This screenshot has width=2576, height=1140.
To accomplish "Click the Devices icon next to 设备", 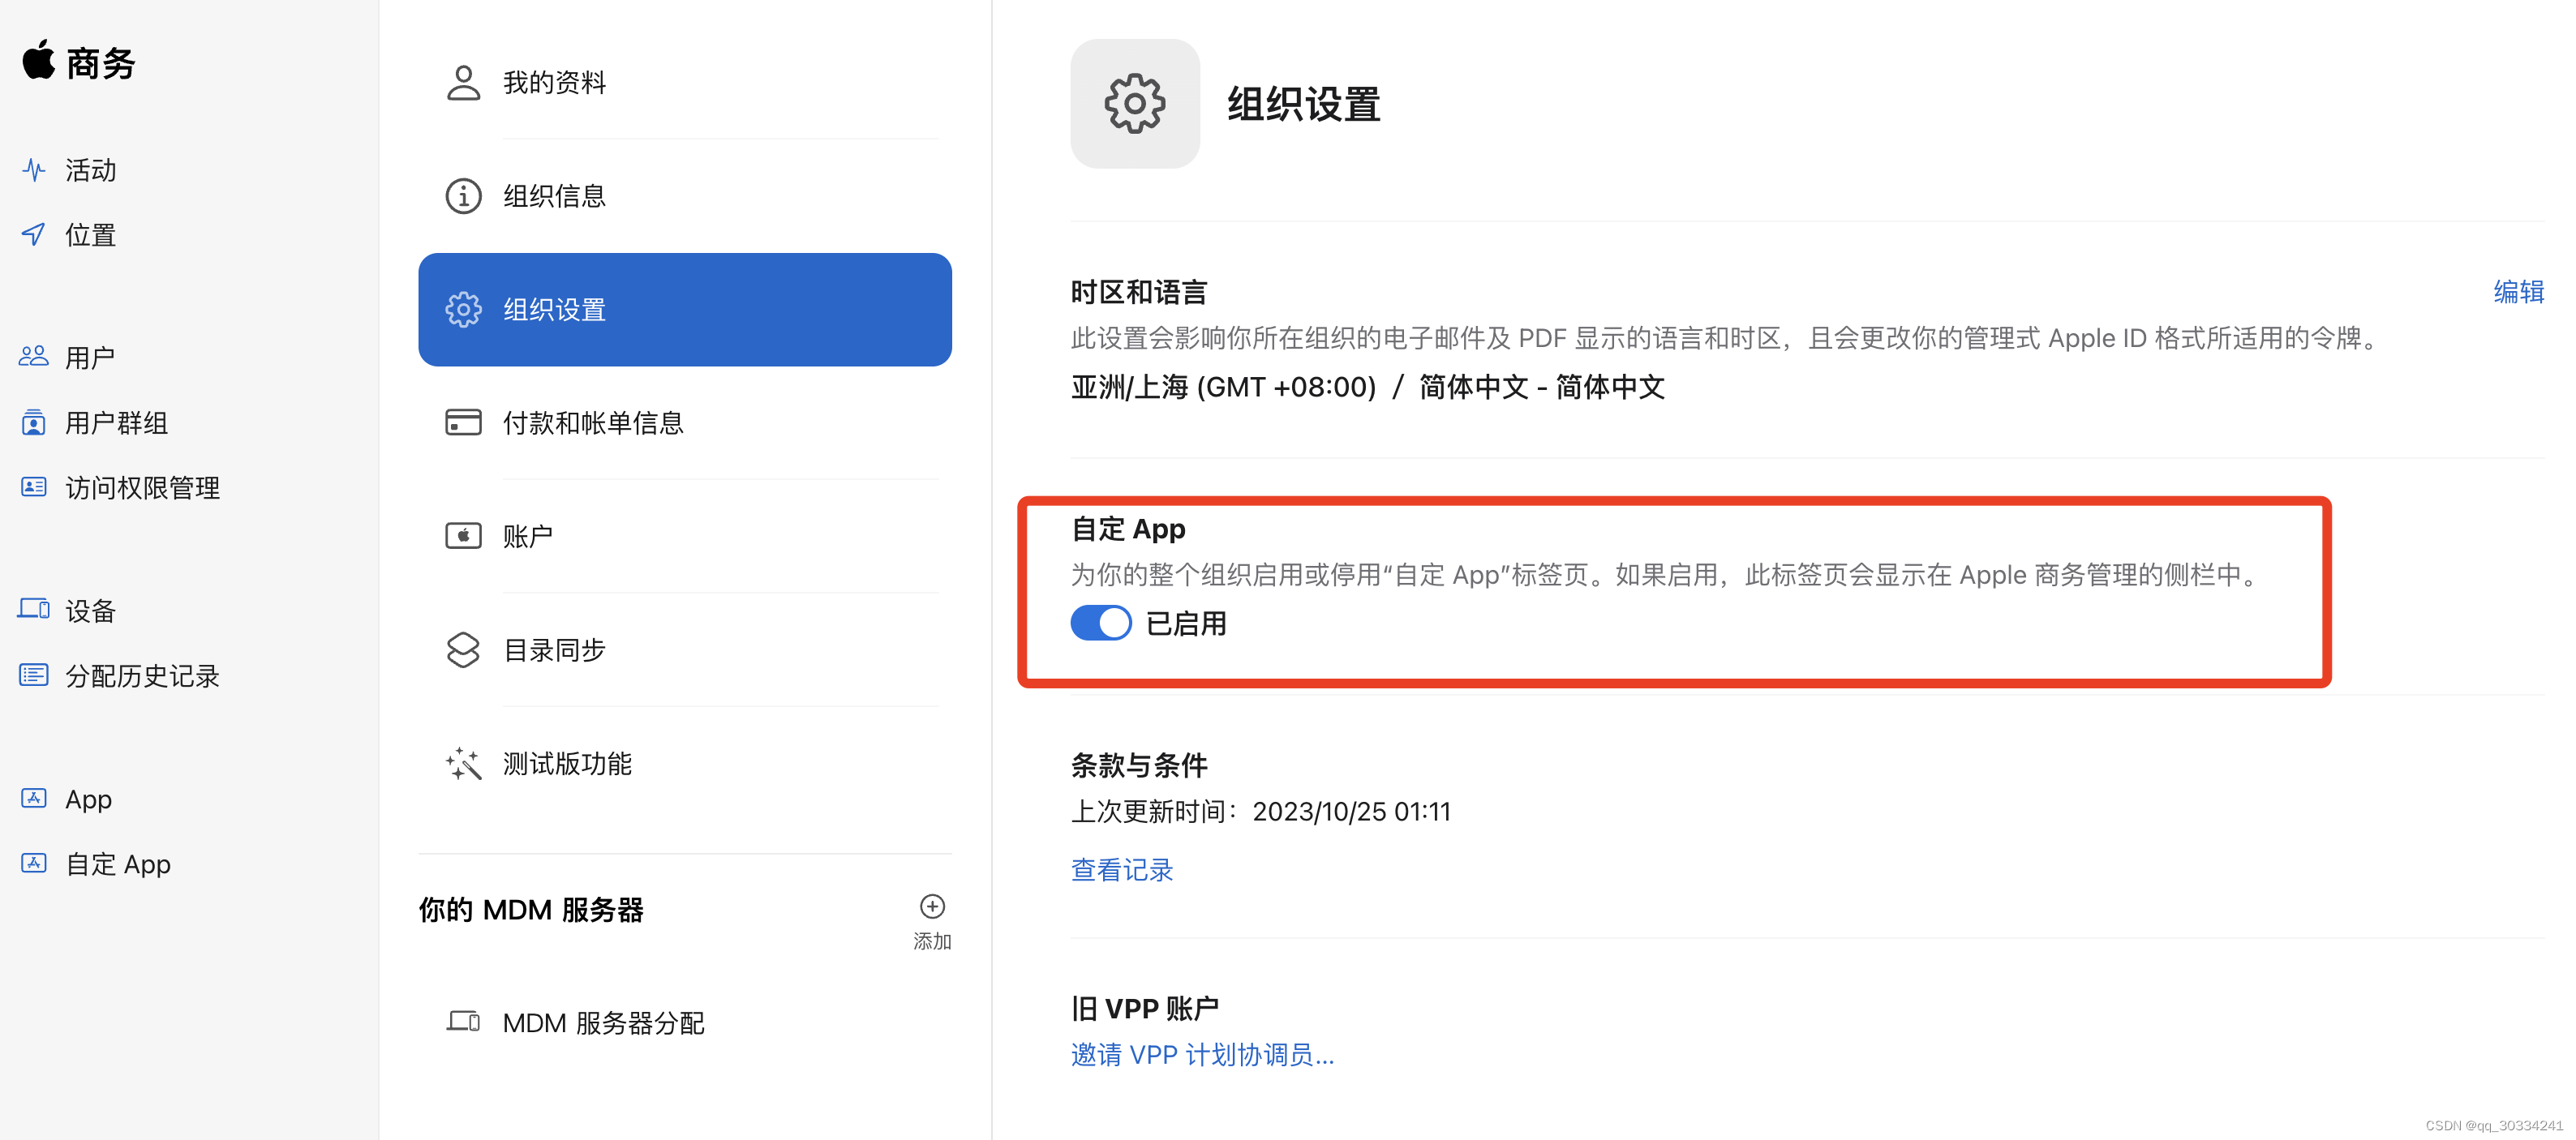I will pyautogui.click(x=34, y=610).
